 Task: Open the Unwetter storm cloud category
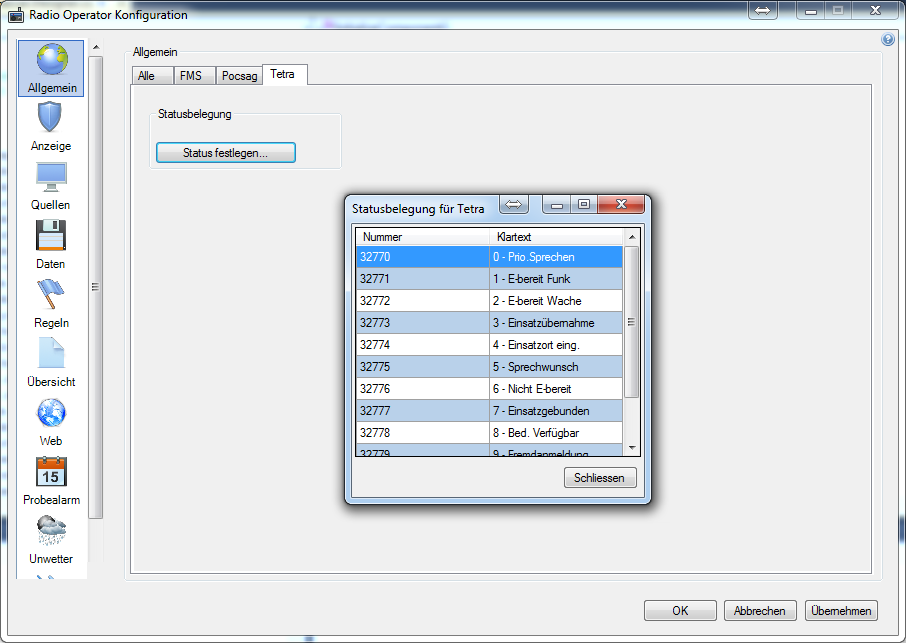(x=50, y=539)
